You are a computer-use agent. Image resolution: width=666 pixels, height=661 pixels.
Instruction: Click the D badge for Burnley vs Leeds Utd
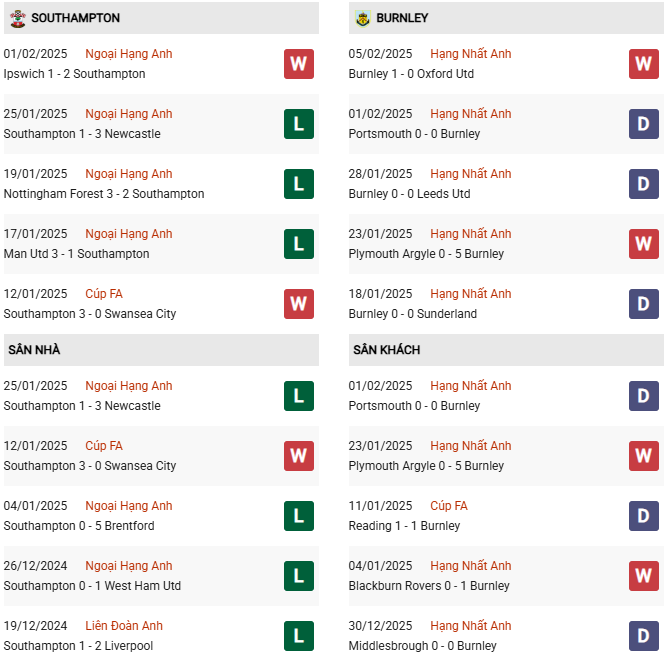644,184
